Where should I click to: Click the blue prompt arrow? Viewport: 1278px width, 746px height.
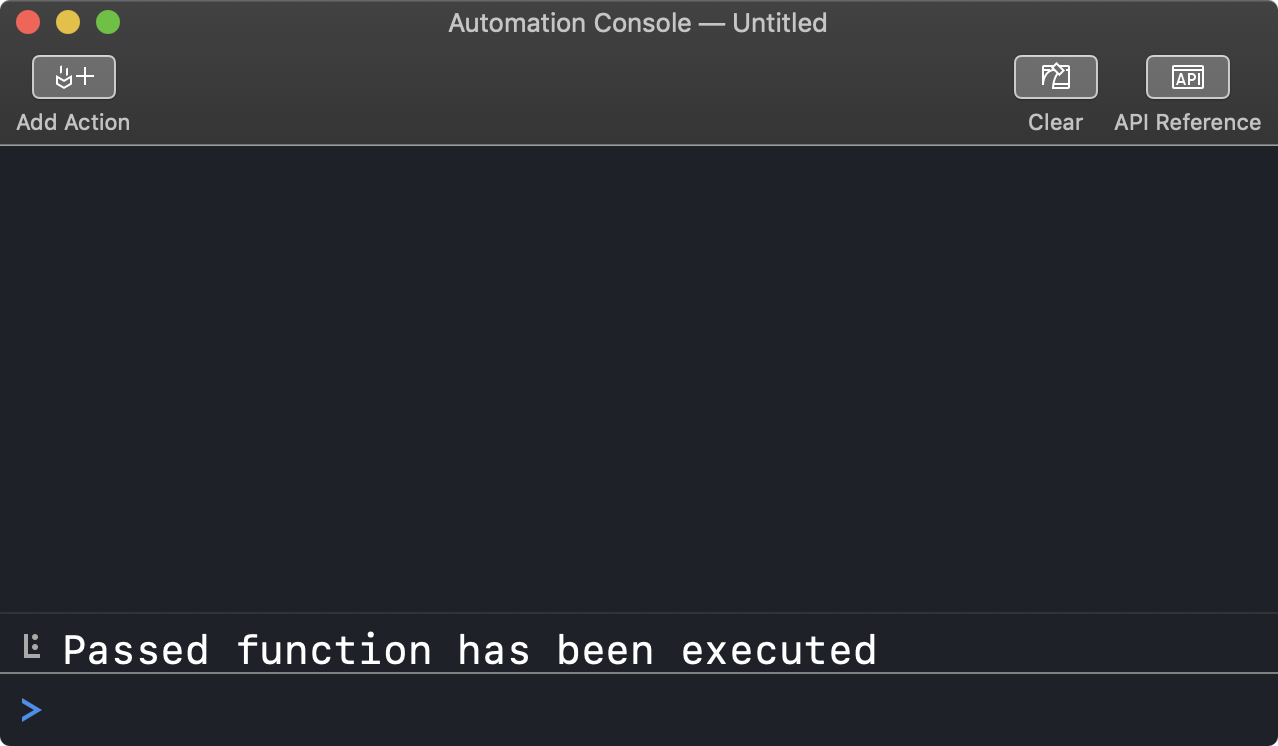coord(31,710)
